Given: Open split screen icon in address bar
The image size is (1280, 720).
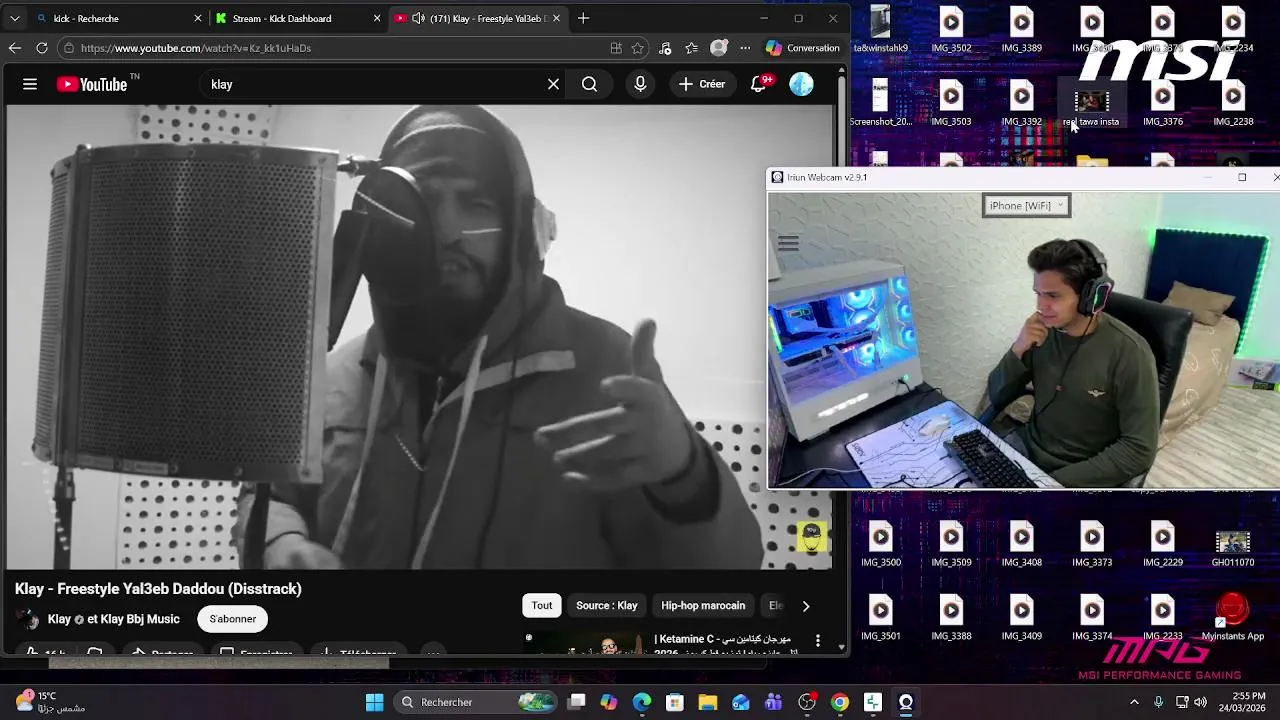Looking at the screenshot, I should coord(616,48).
